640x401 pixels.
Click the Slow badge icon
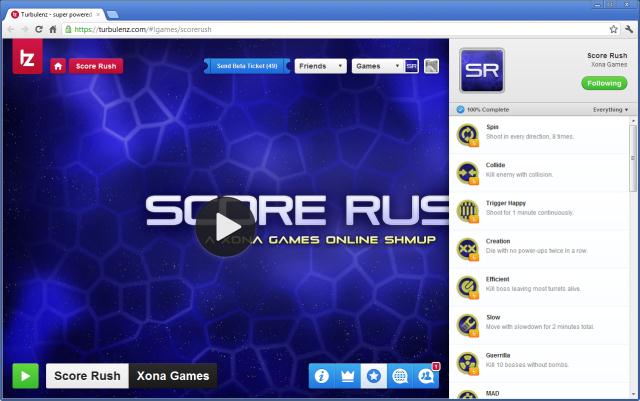coord(468,325)
